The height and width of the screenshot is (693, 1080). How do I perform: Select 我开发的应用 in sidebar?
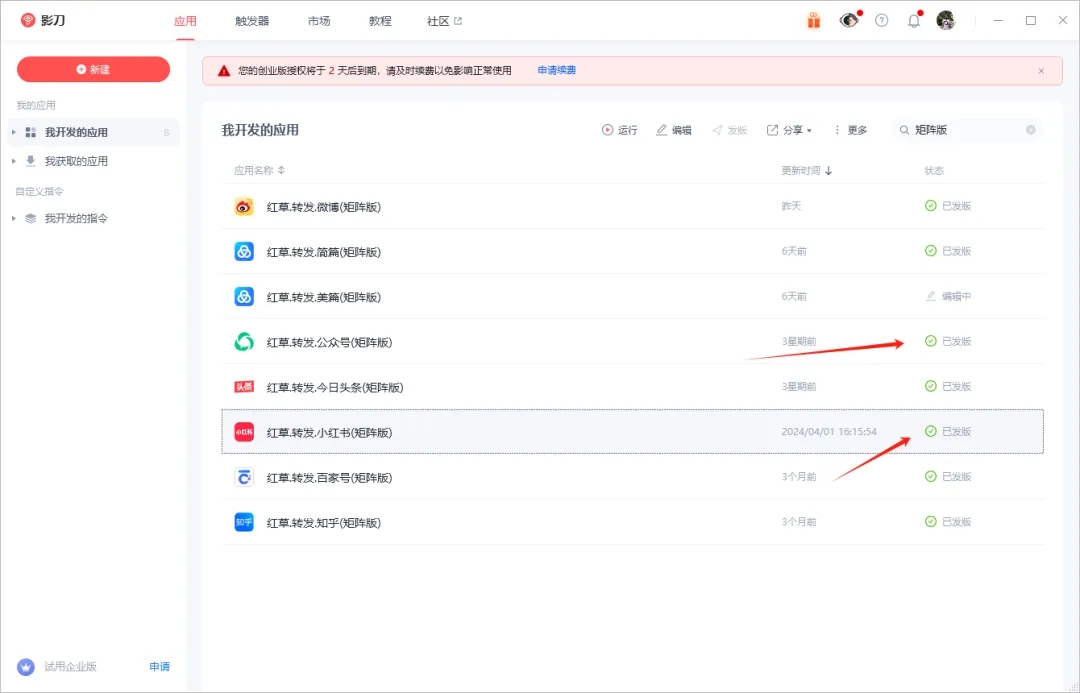click(x=94, y=132)
